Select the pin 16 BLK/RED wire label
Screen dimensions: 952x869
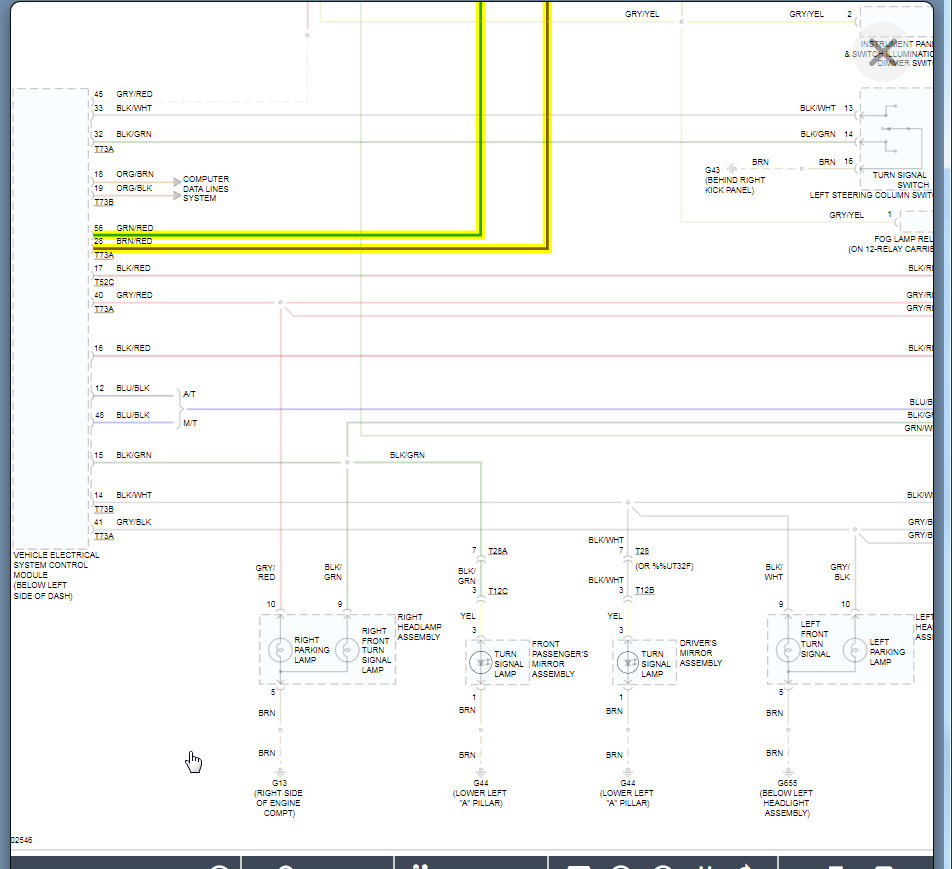click(x=134, y=348)
